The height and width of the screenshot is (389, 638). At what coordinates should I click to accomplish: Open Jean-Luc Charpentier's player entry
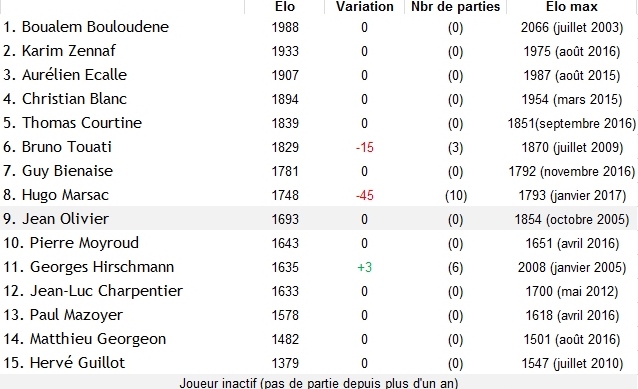pos(106,291)
